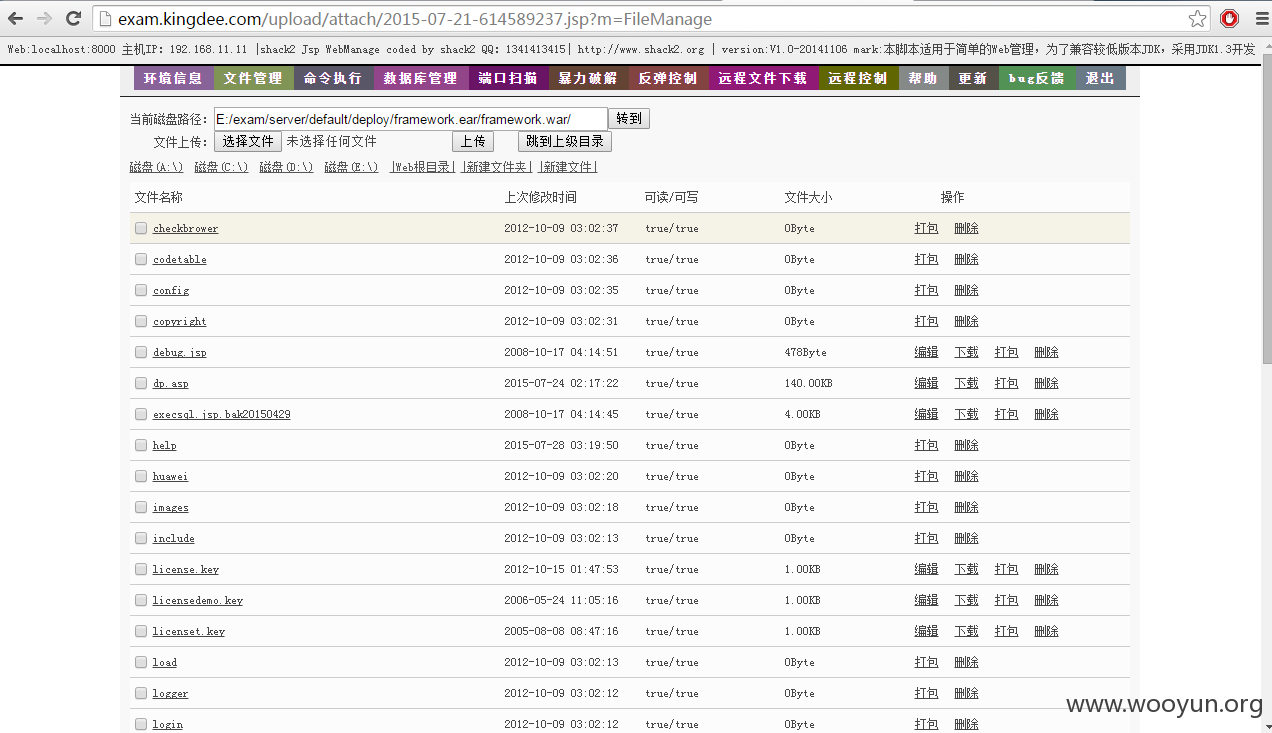Open the Chrome hamburger menu

[1262, 18]
